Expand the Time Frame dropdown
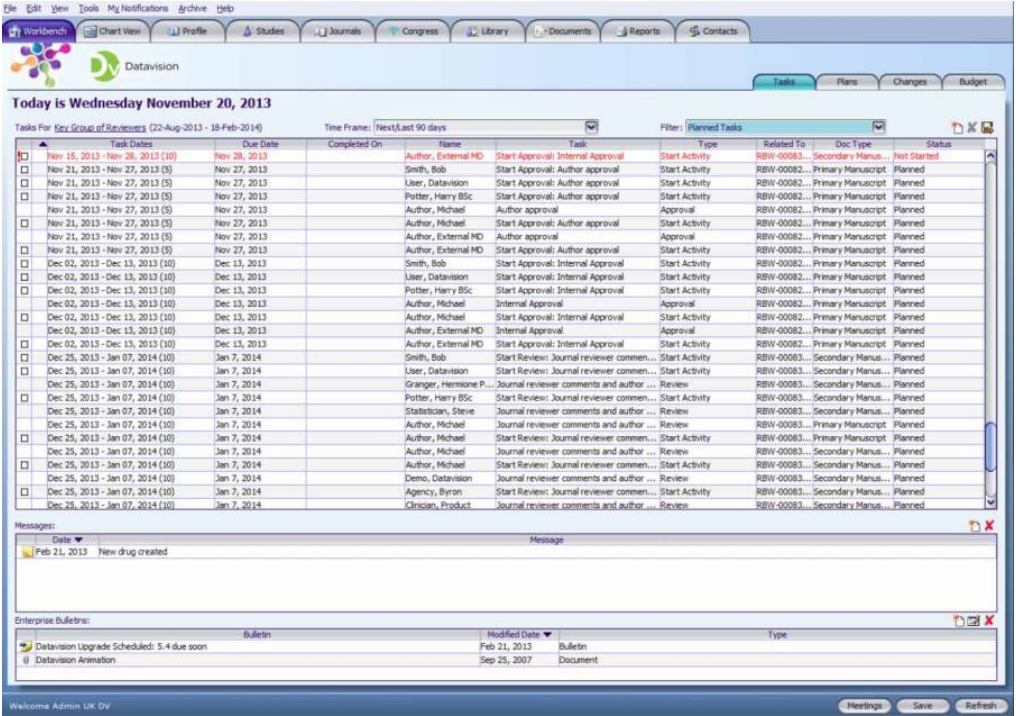1016x716 pixels. (x=591, y=127)
